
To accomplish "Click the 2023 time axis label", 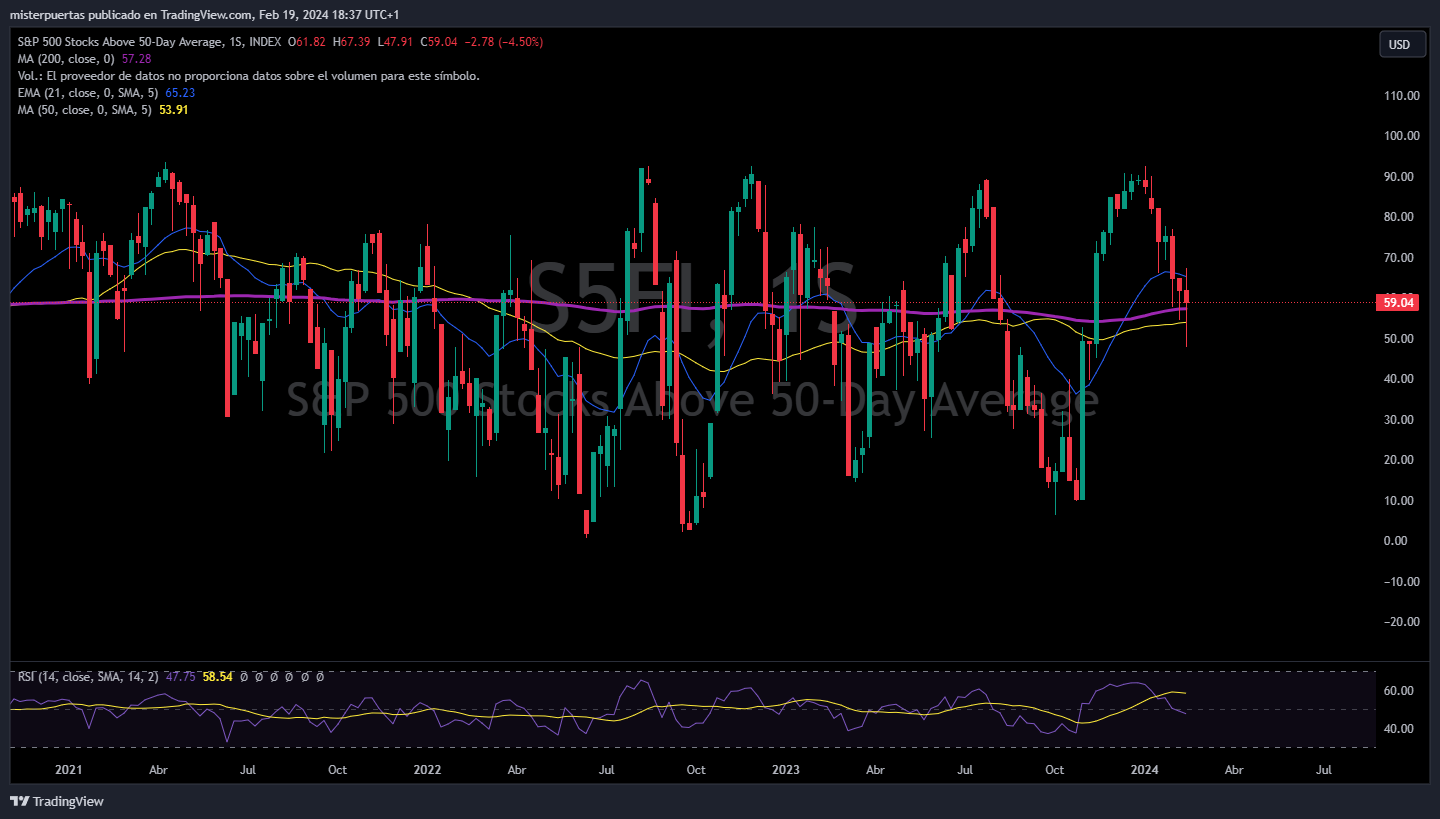I will tap(786, 770).
